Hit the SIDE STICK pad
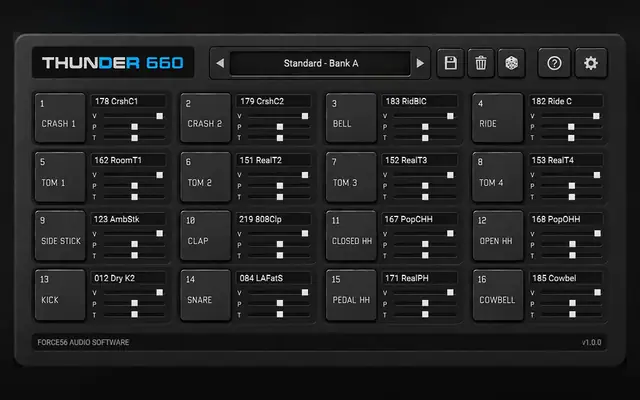Screen dimensions: 640x400 coord(60,236)
